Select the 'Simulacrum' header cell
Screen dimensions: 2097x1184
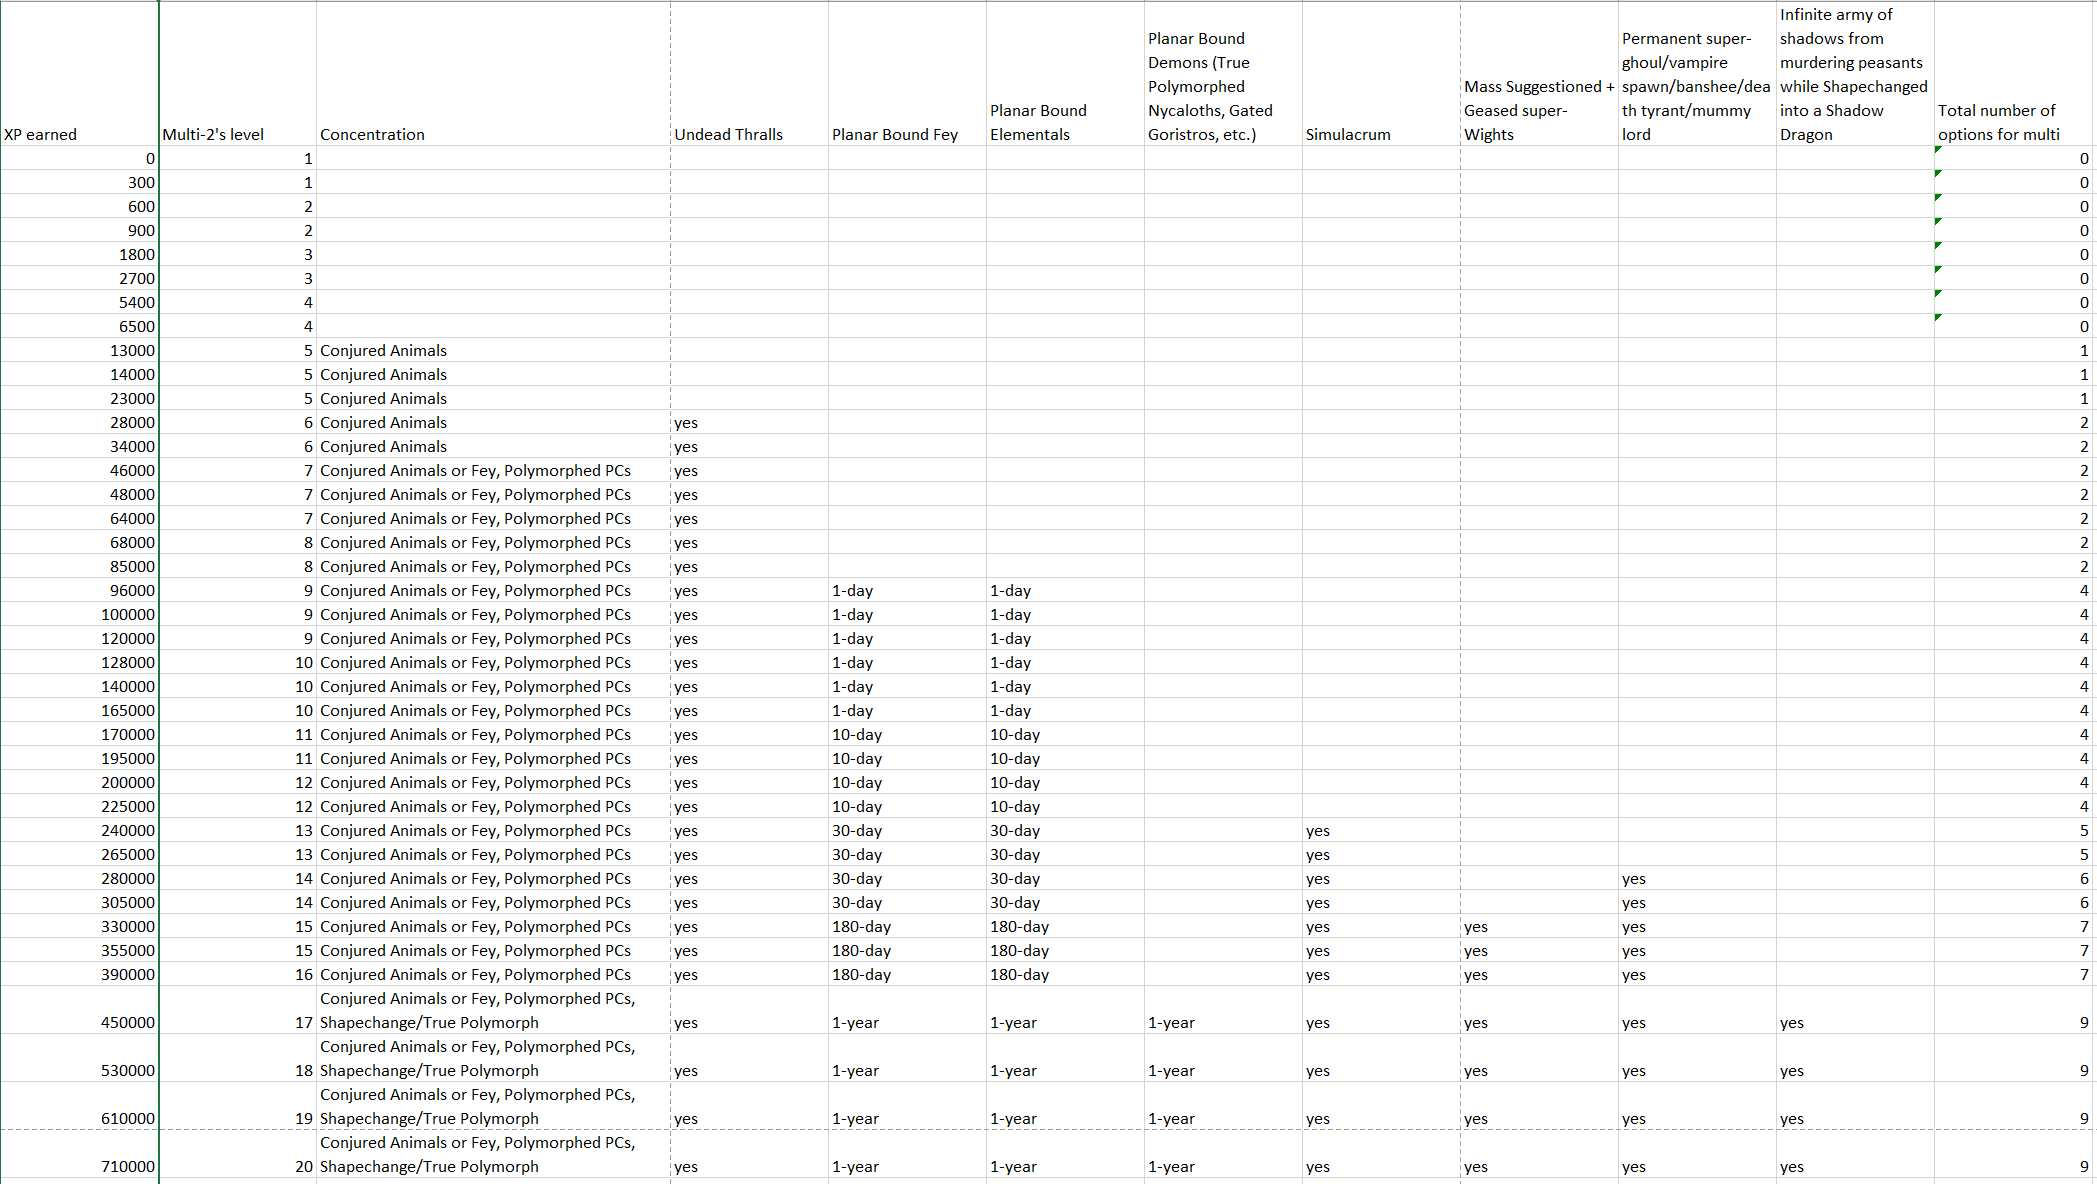[x=1381, y=73]
